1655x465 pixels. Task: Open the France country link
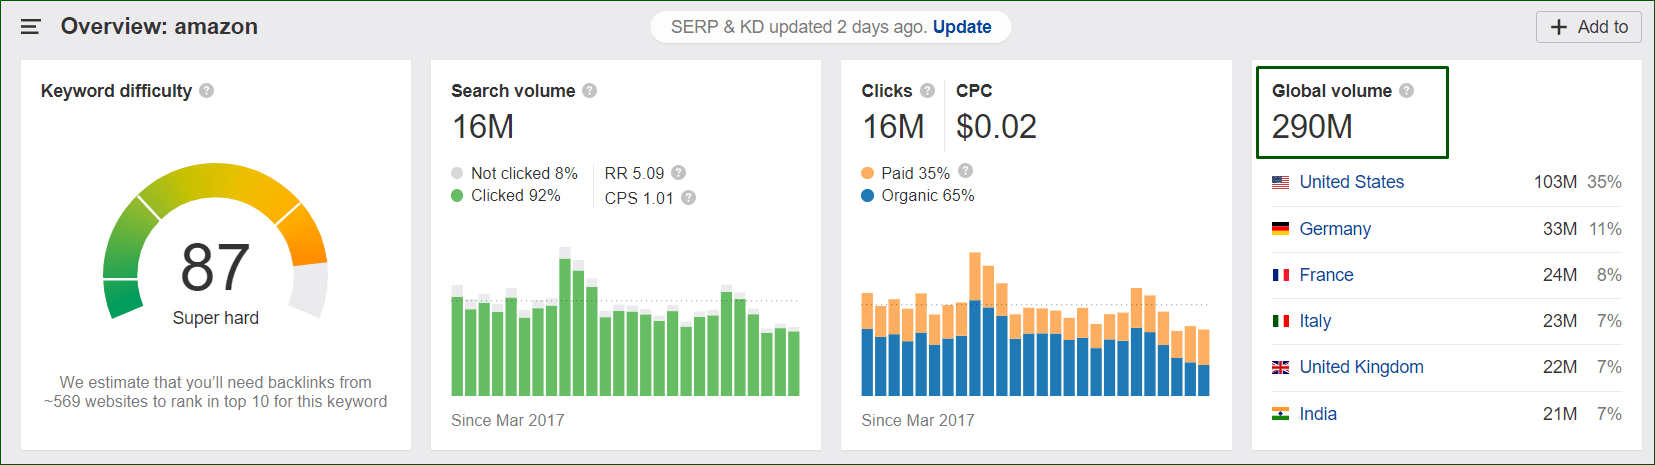point(1326,275)
